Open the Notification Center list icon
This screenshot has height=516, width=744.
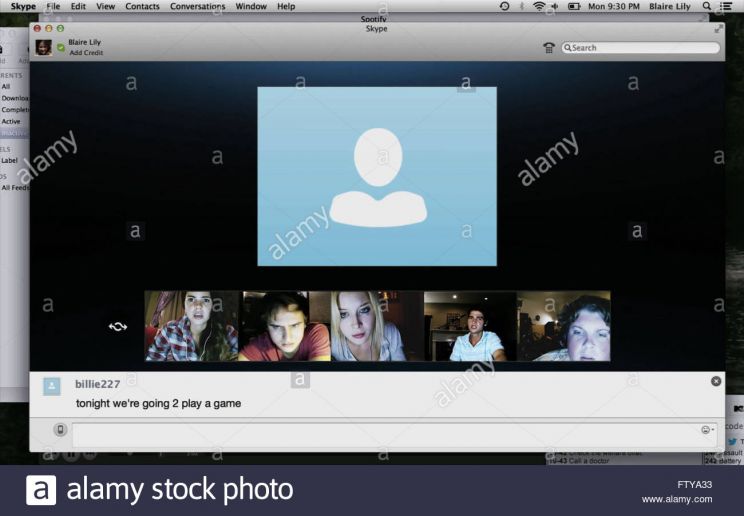(725, 6)
